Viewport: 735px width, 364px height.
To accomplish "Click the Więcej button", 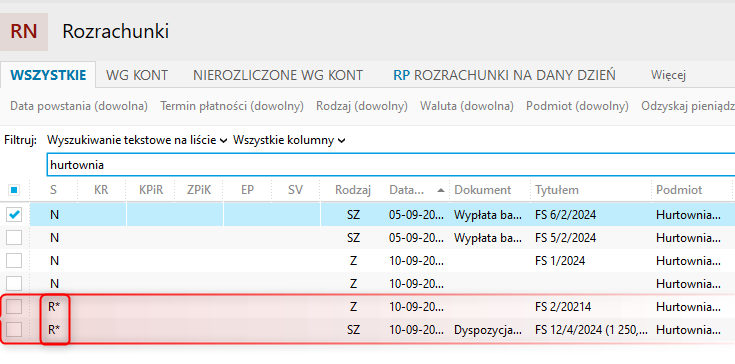I will click(668, 75).
